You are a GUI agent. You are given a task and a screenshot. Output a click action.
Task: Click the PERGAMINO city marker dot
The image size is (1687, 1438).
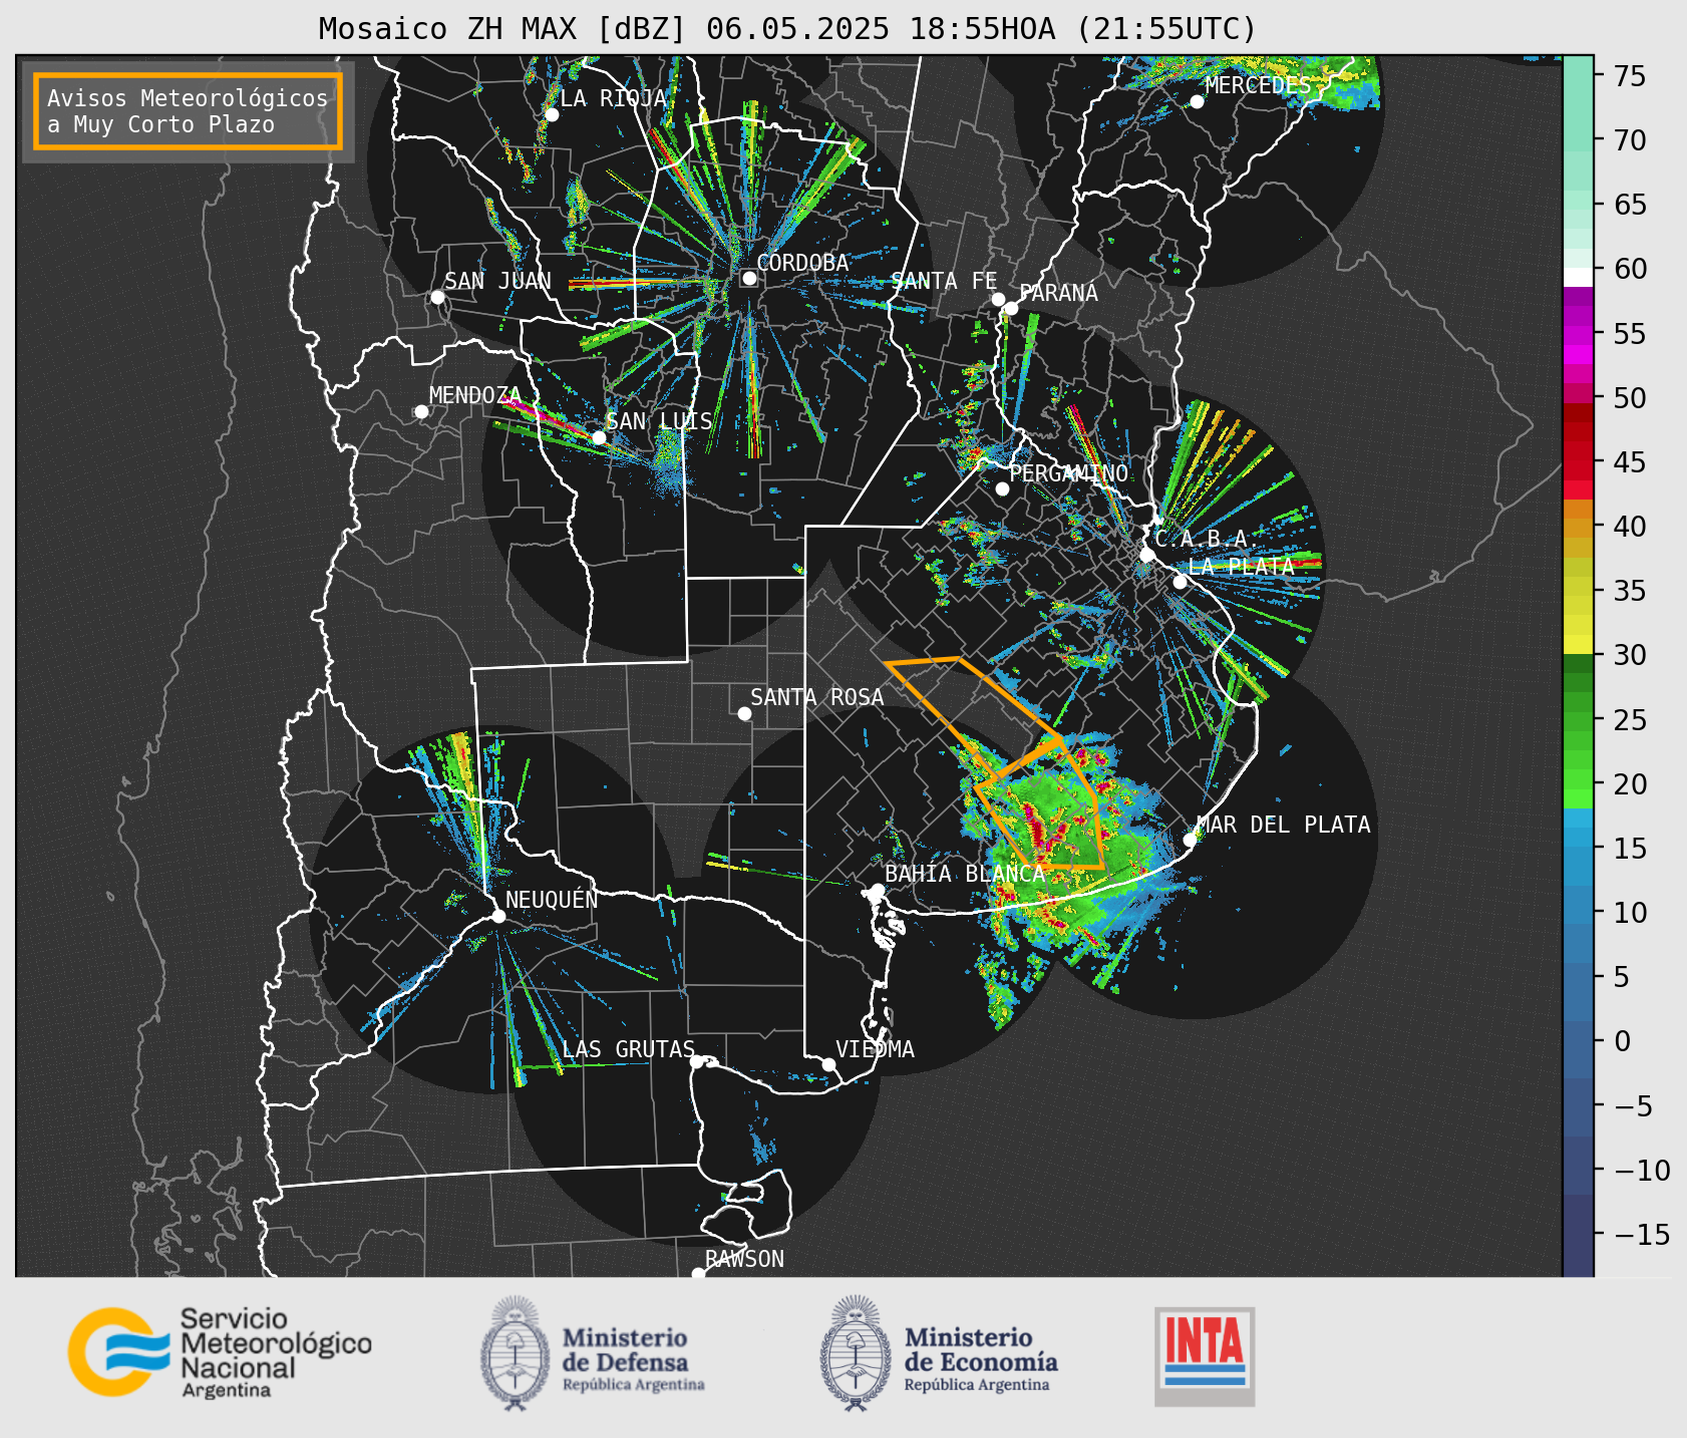1002,488
